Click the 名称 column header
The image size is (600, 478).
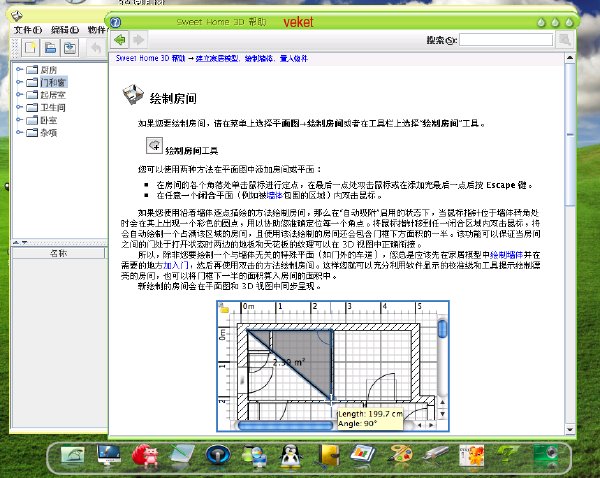click(59, 253)
